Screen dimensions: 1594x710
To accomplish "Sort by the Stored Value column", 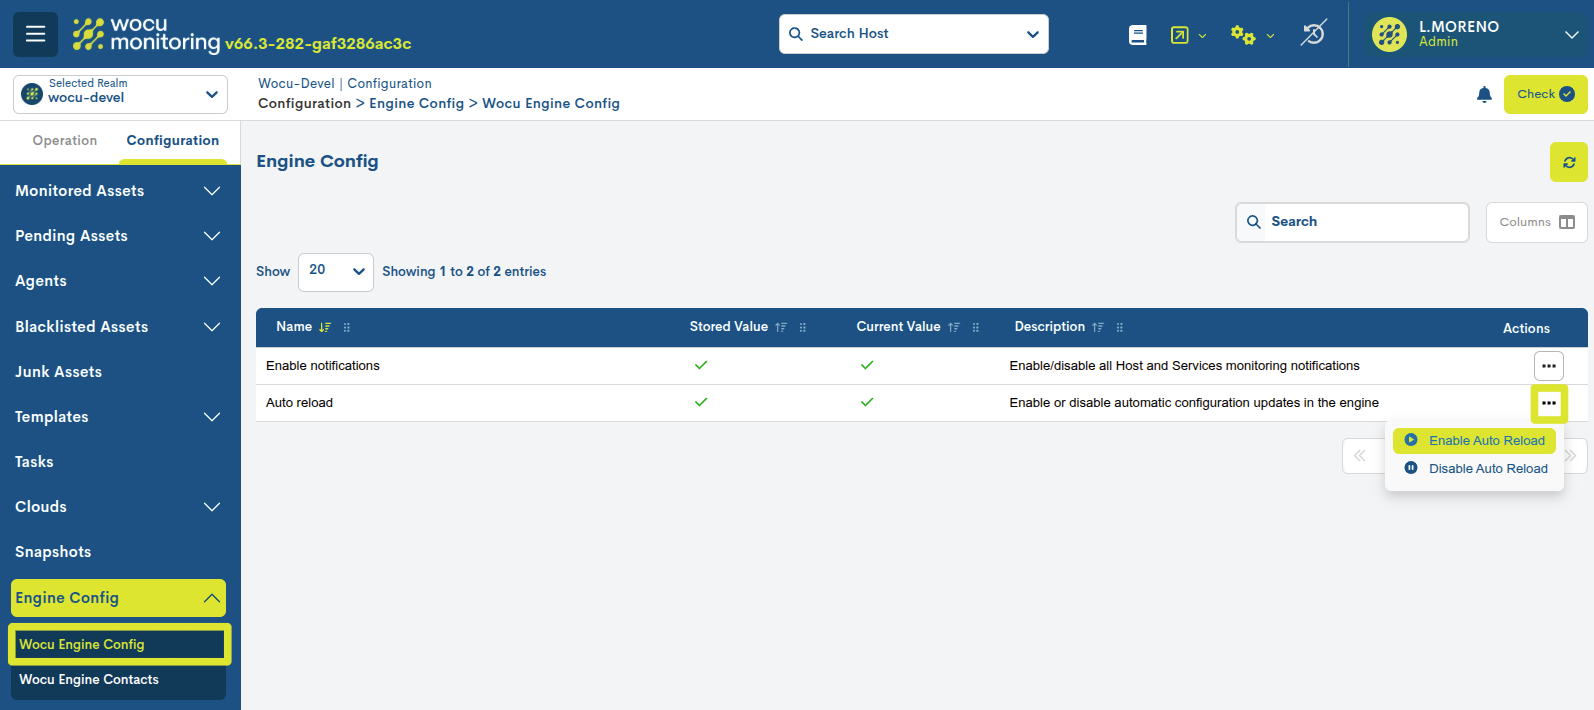I will (x=781, y=328).
